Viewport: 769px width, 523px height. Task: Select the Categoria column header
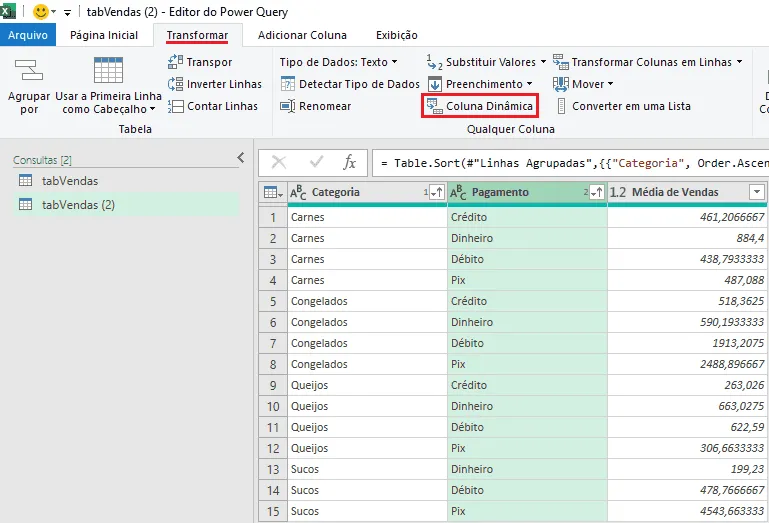(x=367, y=192)
